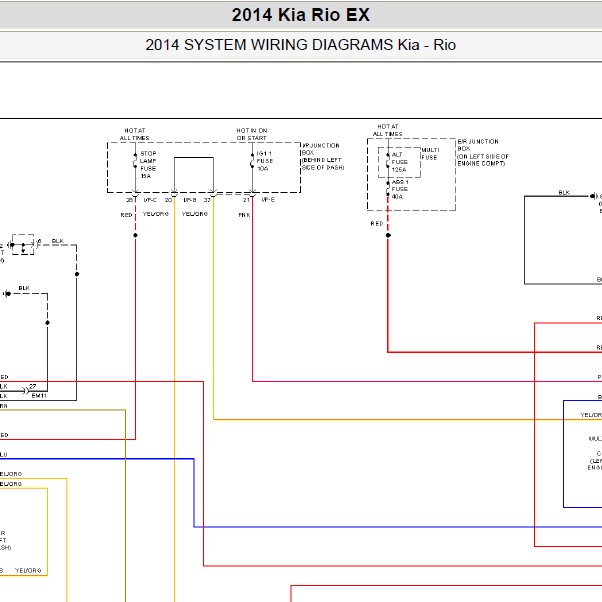Select the 'IG1 1 FUSE 10A' label

[265, 161]
